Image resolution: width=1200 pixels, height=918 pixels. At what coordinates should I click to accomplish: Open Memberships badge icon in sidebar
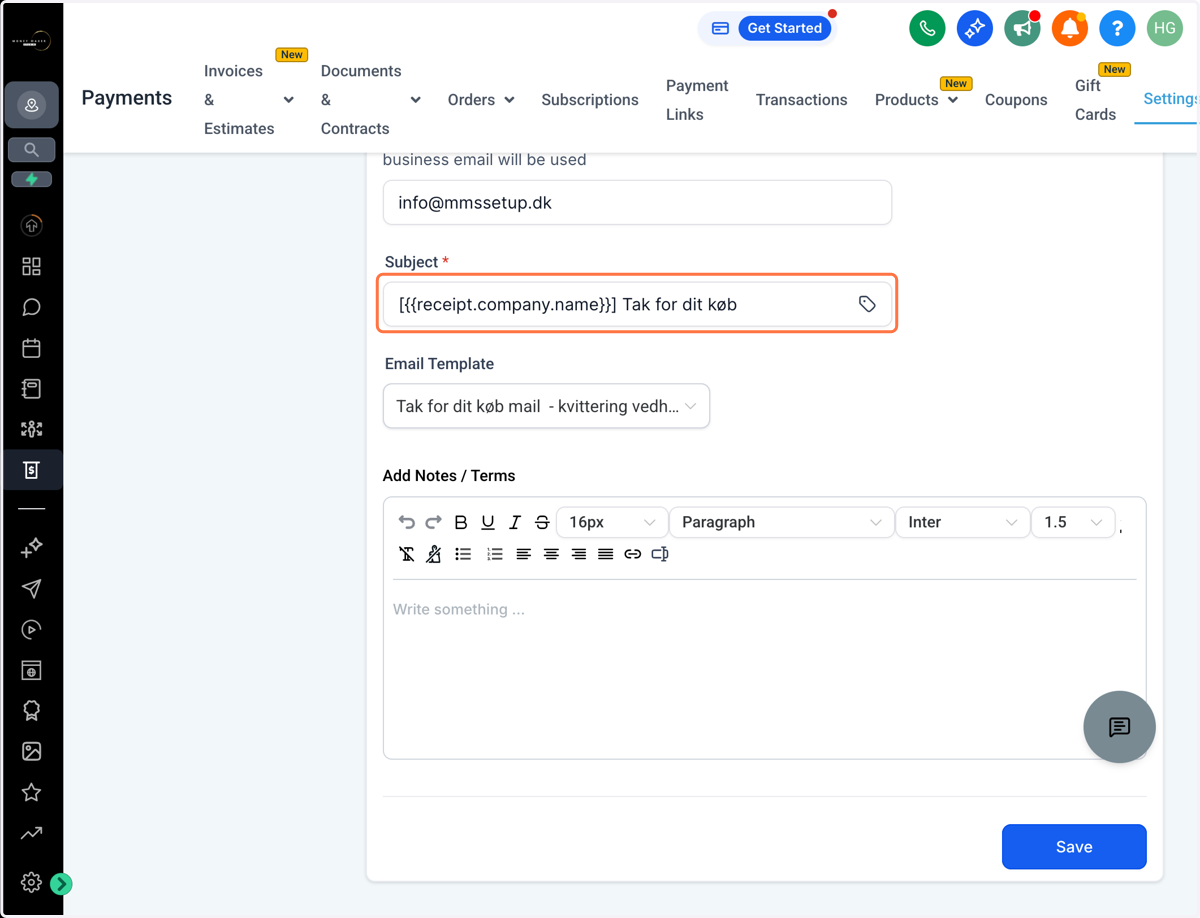point(31,711)
